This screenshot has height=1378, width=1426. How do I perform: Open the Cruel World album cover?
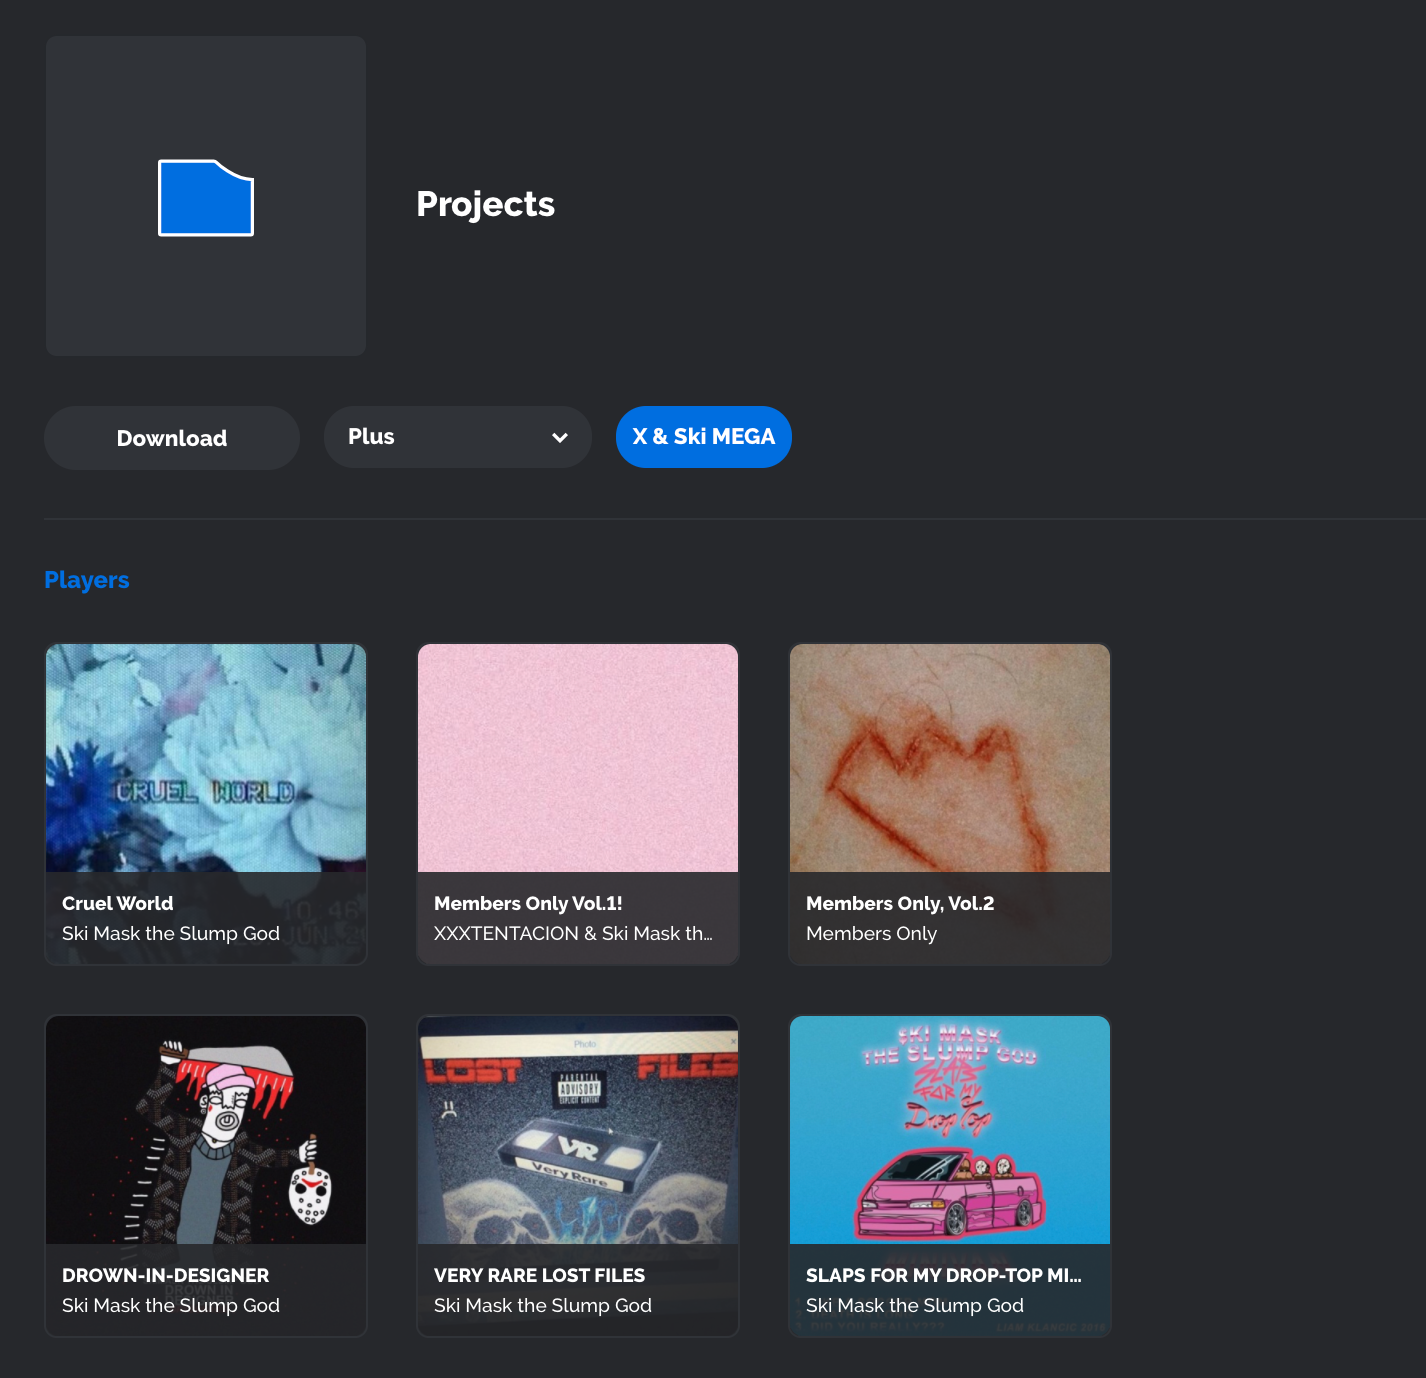pyautogui.click(x=206, y=758)
